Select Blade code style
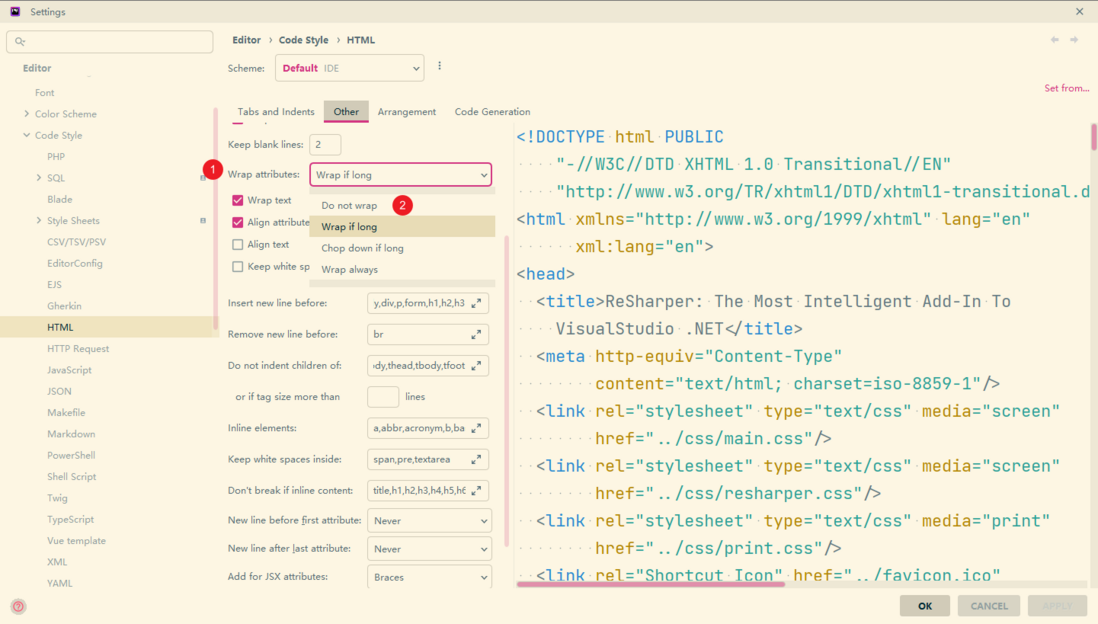Image resolution: width=1098 pixels, height=624 pixels. pyautogui.click(x=60, y=200)
